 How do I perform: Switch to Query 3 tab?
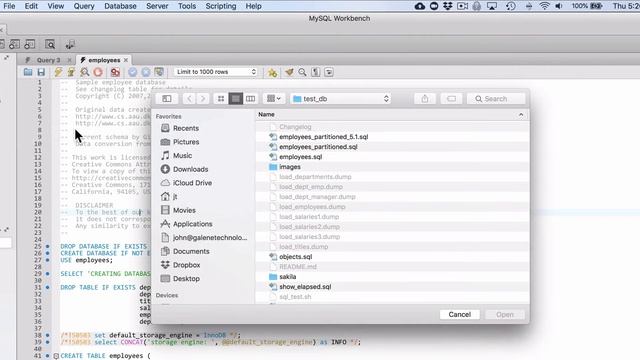click(48, 60)
